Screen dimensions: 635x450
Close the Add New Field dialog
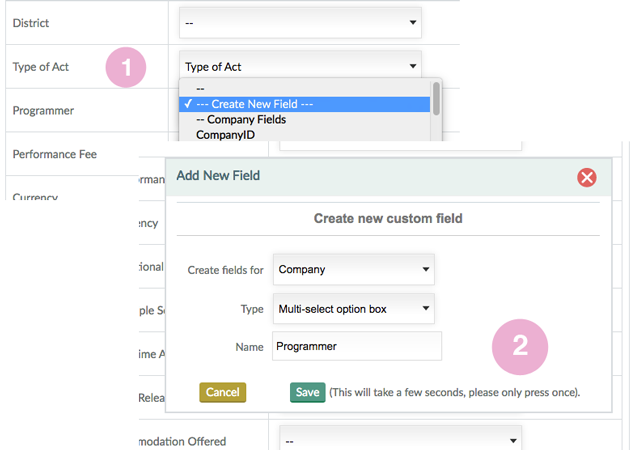(x=587, y=177)
